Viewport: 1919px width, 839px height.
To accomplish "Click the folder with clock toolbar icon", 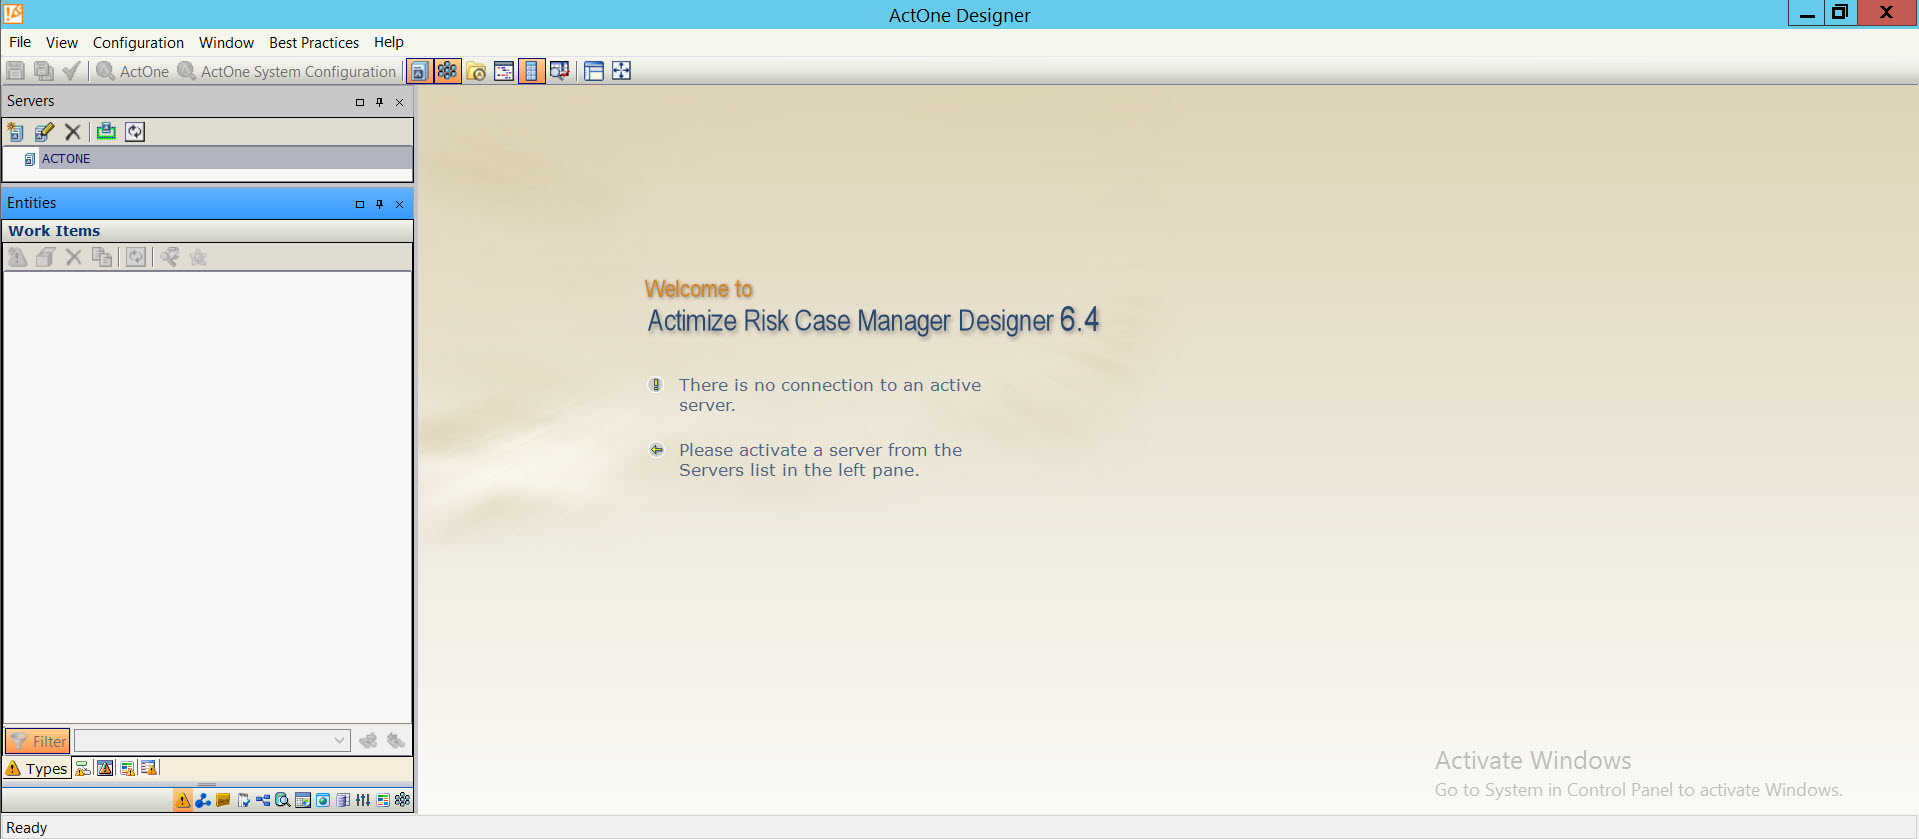I will point(476,71).
